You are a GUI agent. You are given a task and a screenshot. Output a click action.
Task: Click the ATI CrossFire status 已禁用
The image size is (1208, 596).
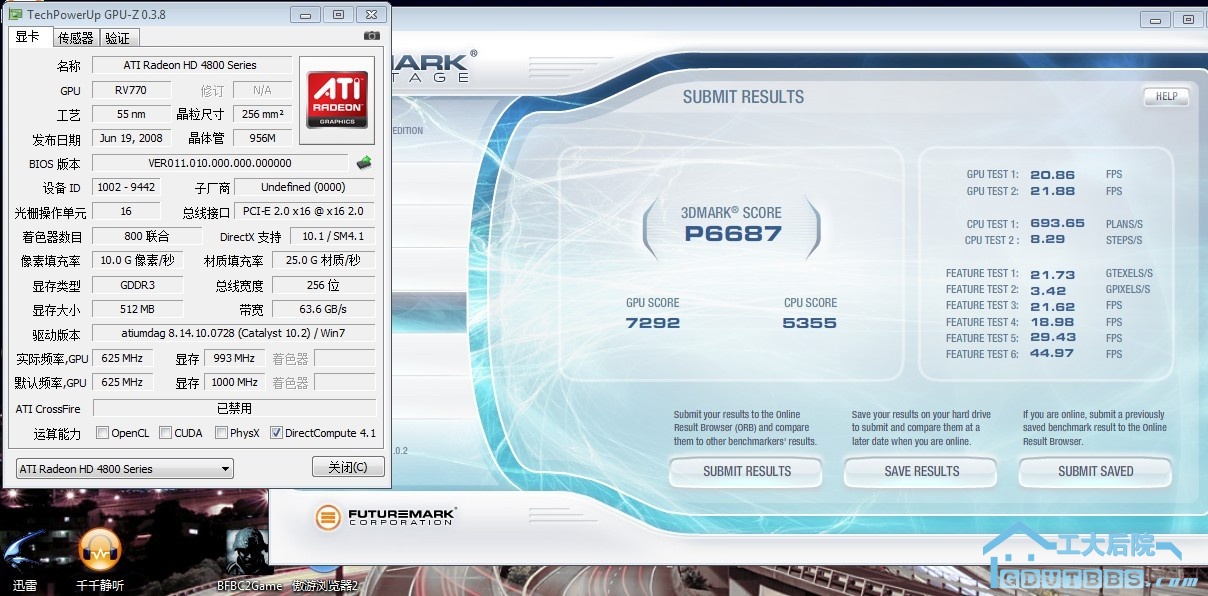pyautogui.click(x=234, y=408)
